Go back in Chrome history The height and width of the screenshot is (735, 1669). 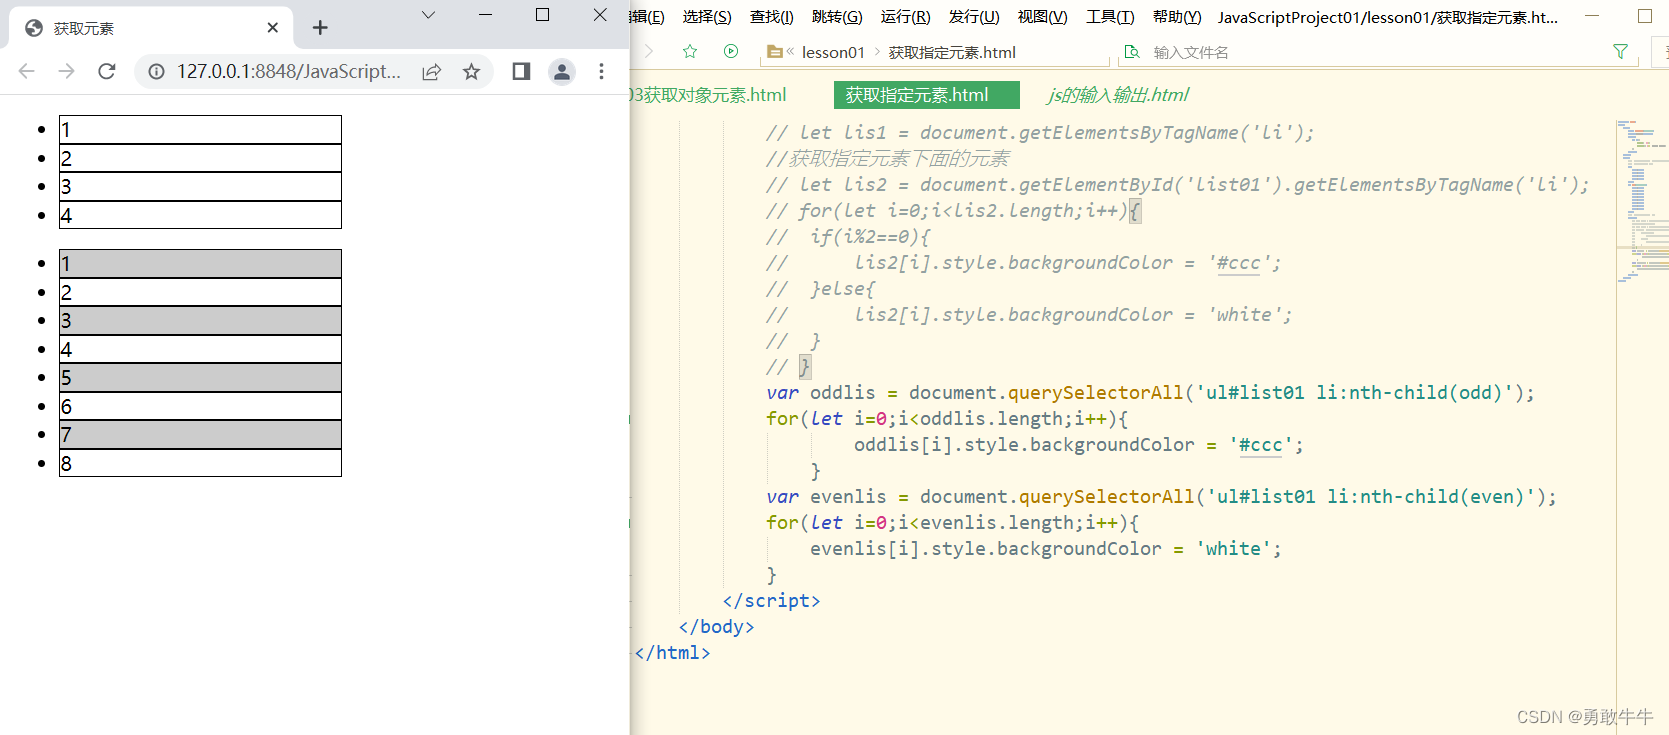(27, 71)
